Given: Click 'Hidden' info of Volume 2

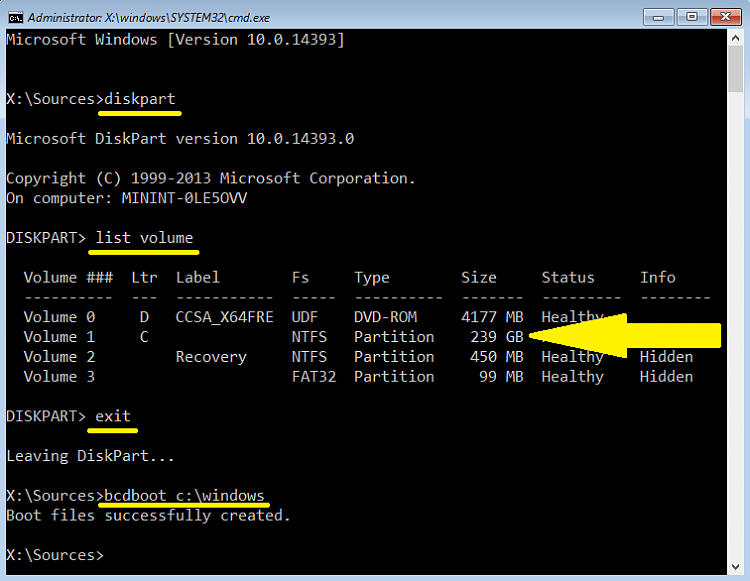Looking at the screenshot, I should coord(666,357).
